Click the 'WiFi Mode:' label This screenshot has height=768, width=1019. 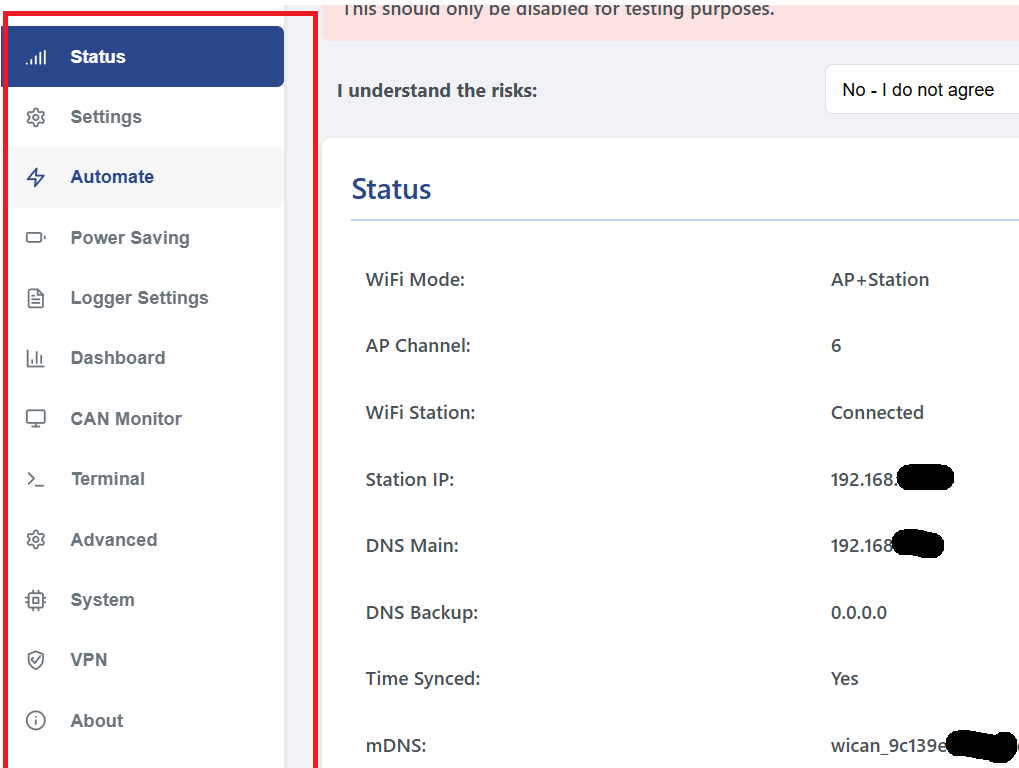point(415,279)
